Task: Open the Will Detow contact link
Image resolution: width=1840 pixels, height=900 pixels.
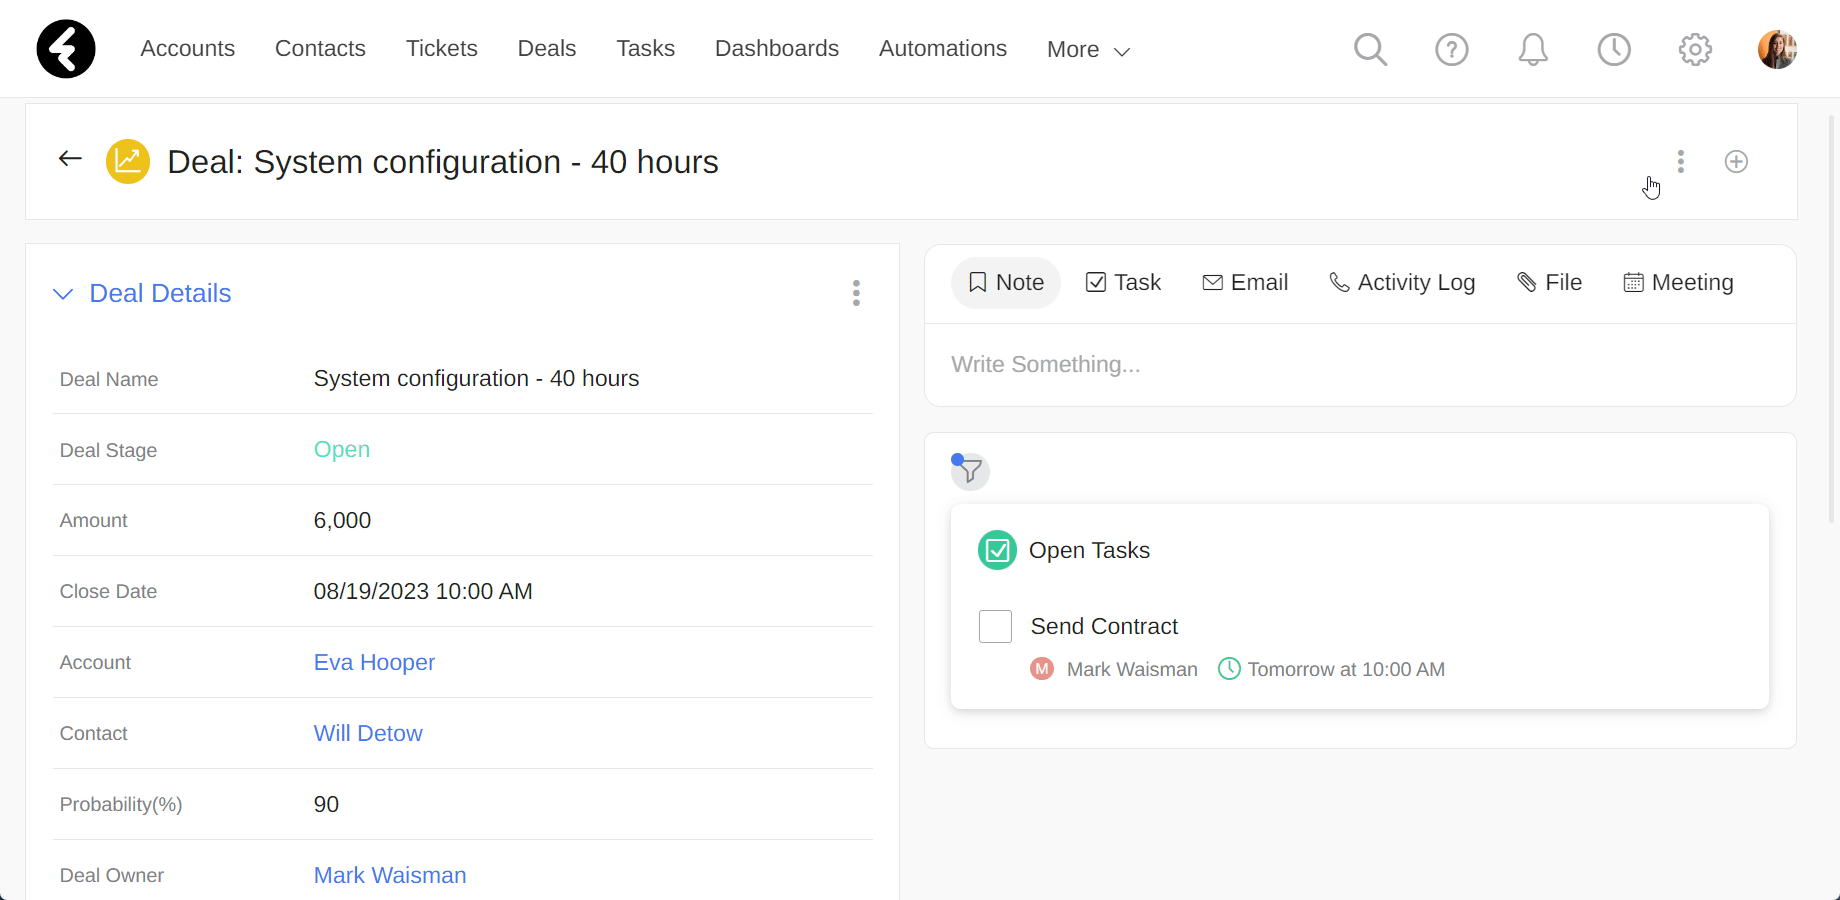Action: click(x=368, y=733)
